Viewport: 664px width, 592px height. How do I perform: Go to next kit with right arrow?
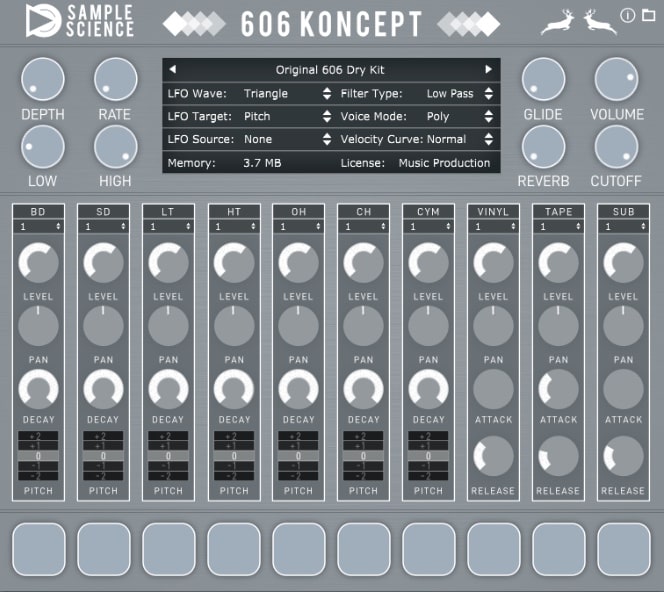[489, 70]
